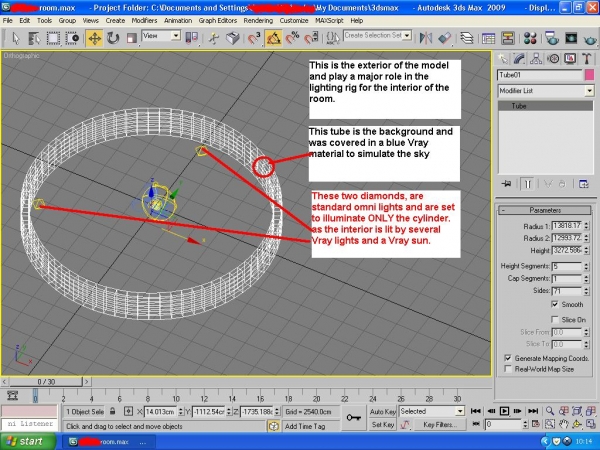This screenshot has height=450, width=600.
Task: Toggle the Smooth checkbox
Action: (x=555, y=304)
